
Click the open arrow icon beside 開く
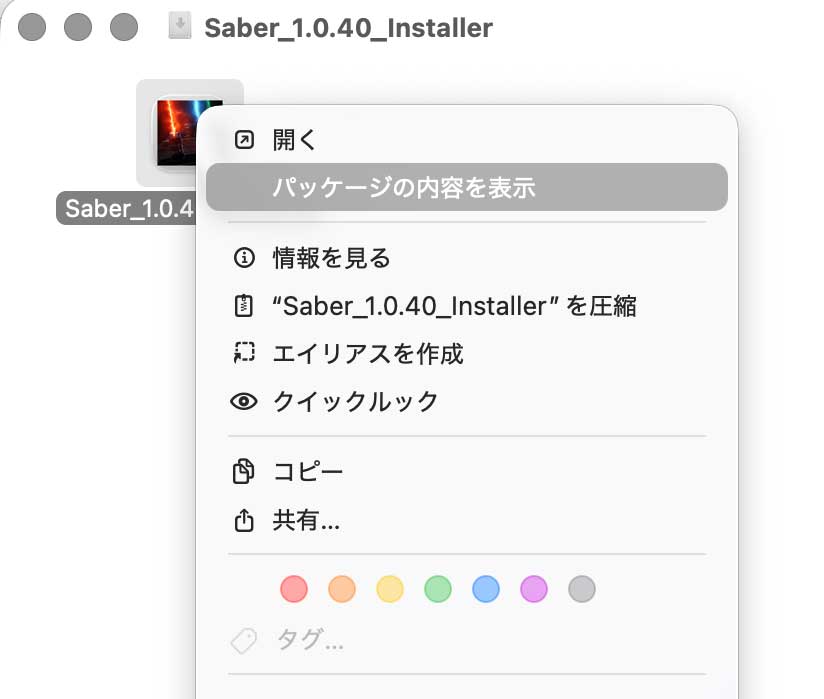243,139
